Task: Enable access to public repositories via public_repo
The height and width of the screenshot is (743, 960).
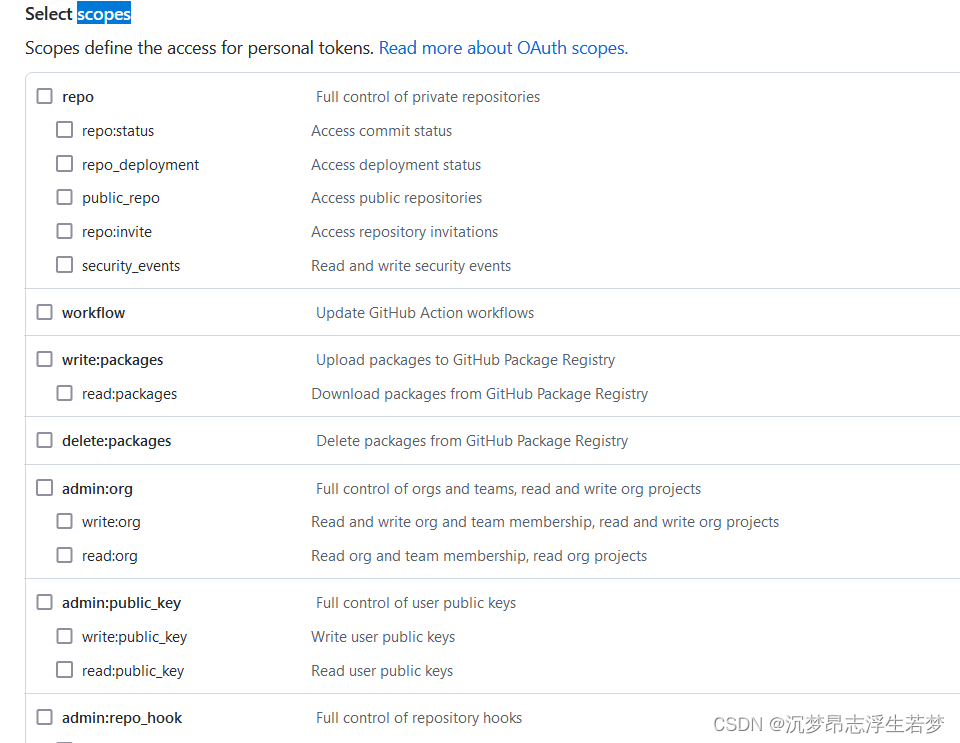Action: (64, 197)
